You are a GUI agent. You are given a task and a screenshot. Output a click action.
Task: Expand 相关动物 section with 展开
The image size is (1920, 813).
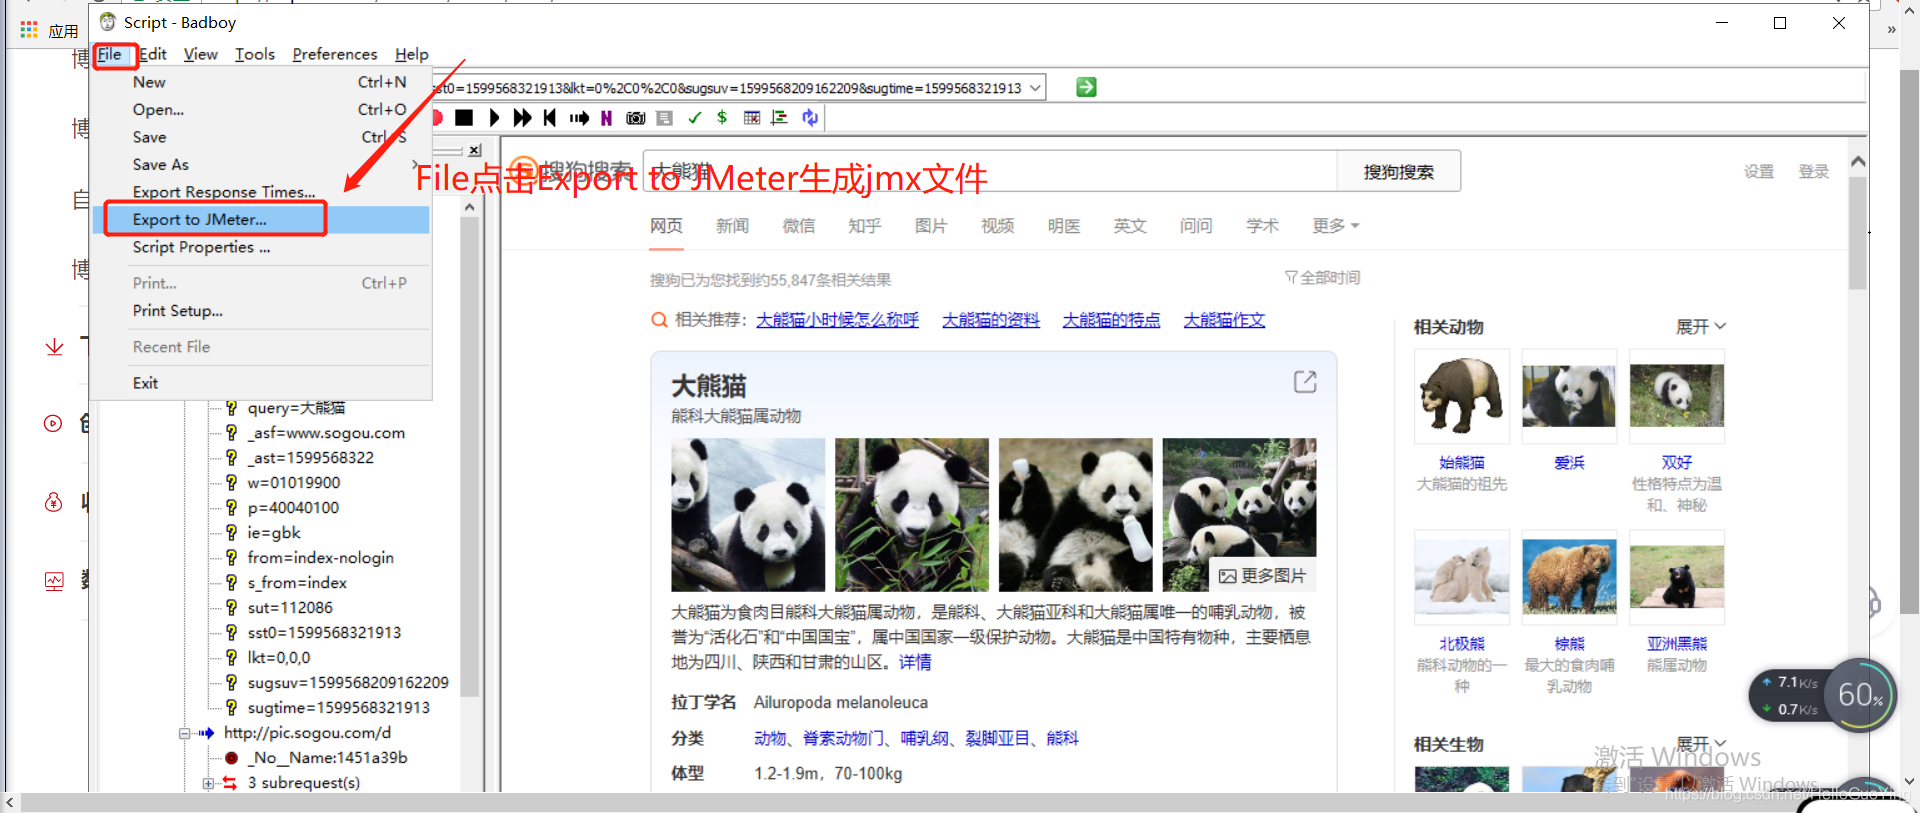(1701, 327)
